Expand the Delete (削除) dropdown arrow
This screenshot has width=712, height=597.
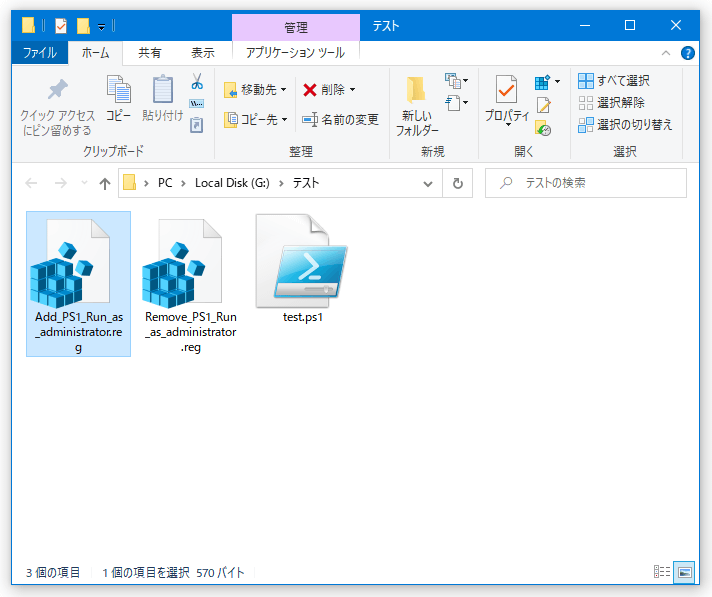(352, 90)
